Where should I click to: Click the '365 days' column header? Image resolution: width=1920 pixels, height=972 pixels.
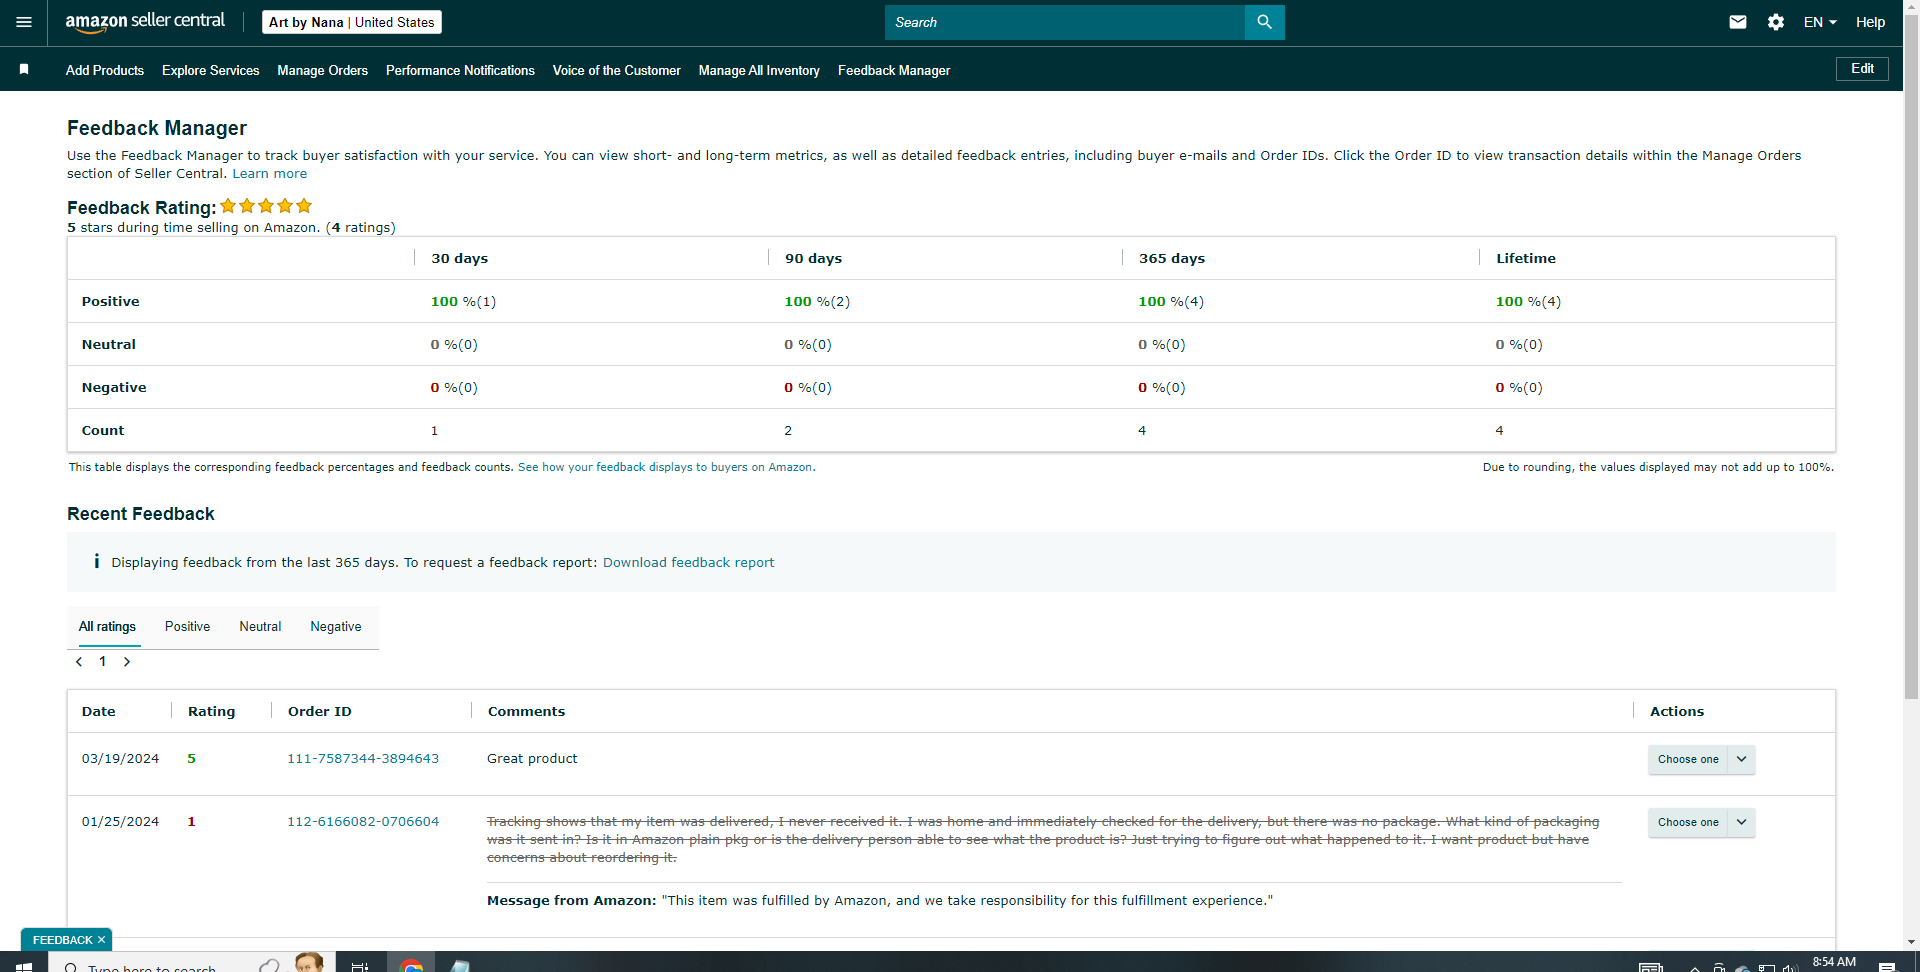pyautogui.click(x=1172, y=259)
